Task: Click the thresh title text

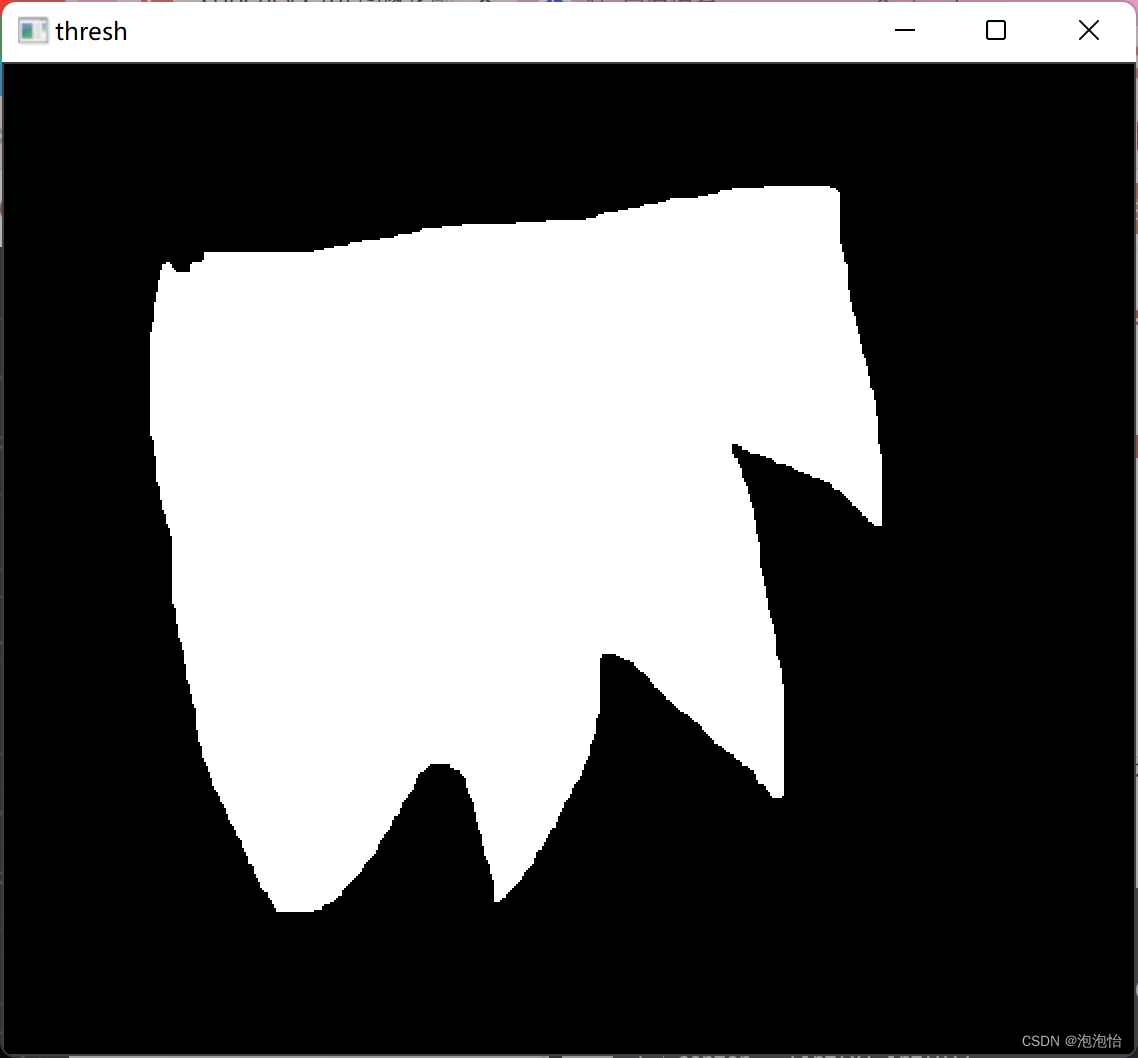Action: (x=91, y=31)
